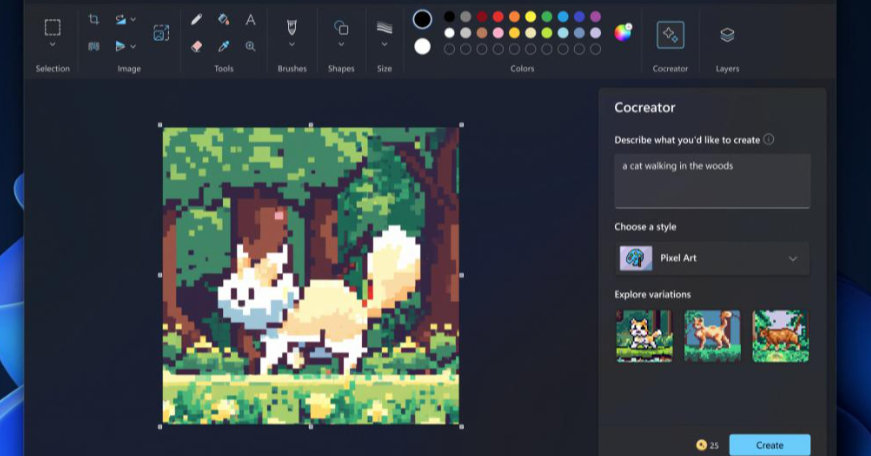Pick the orange swatch in top row

click(514, 17)
